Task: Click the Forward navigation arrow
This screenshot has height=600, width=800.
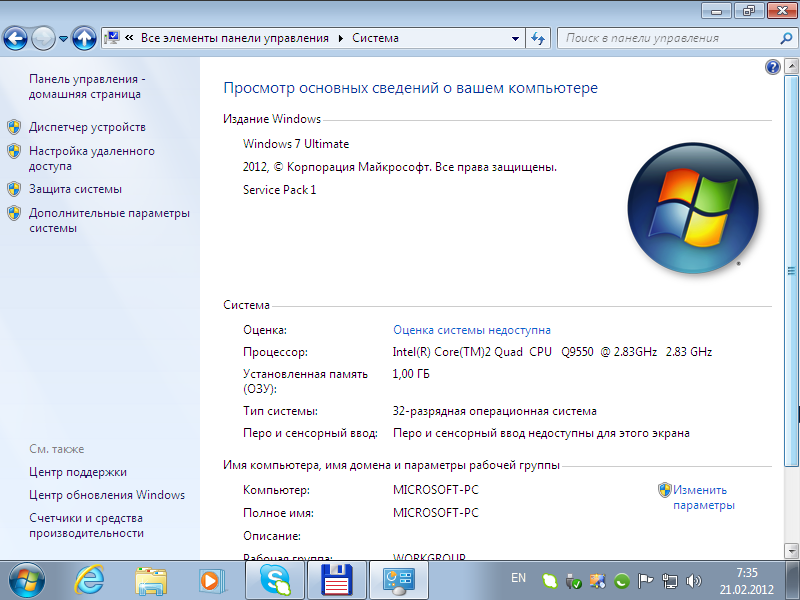Action: 43,38
